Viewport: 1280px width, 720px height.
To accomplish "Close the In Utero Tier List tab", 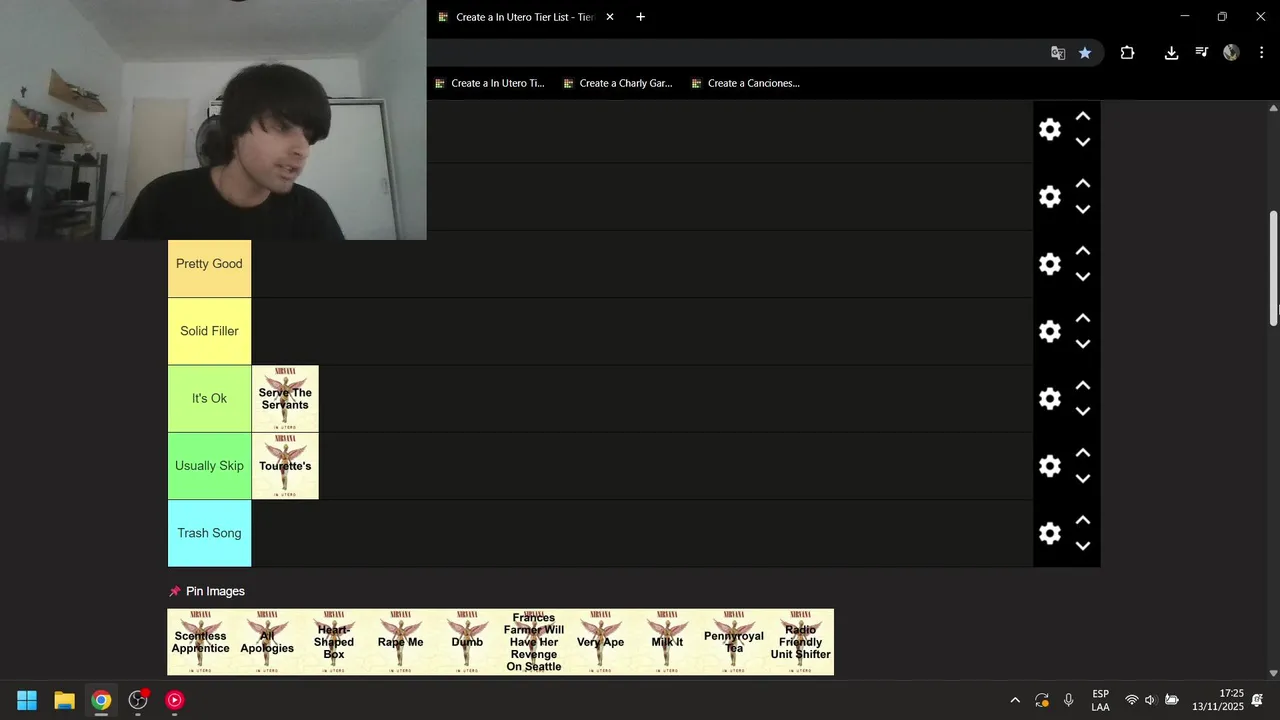I will (609, 17).
